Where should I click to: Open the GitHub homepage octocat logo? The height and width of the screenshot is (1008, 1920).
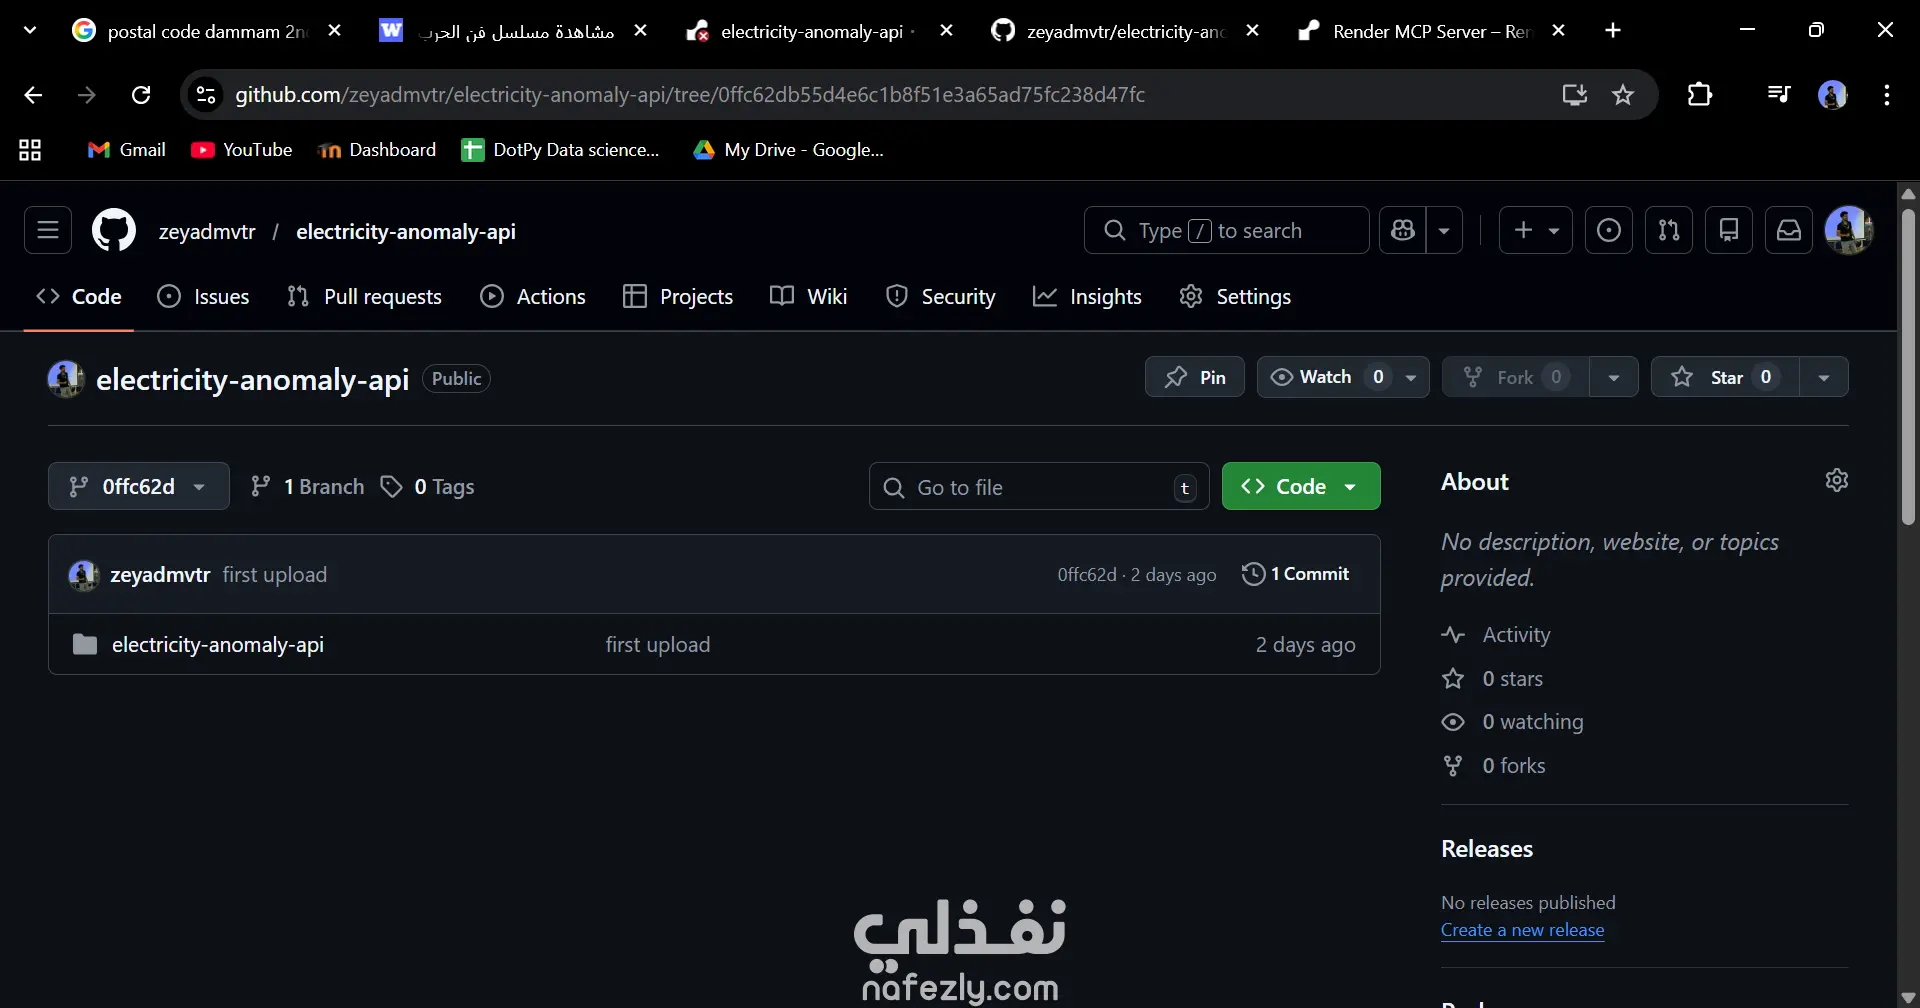tap(114, 231)
